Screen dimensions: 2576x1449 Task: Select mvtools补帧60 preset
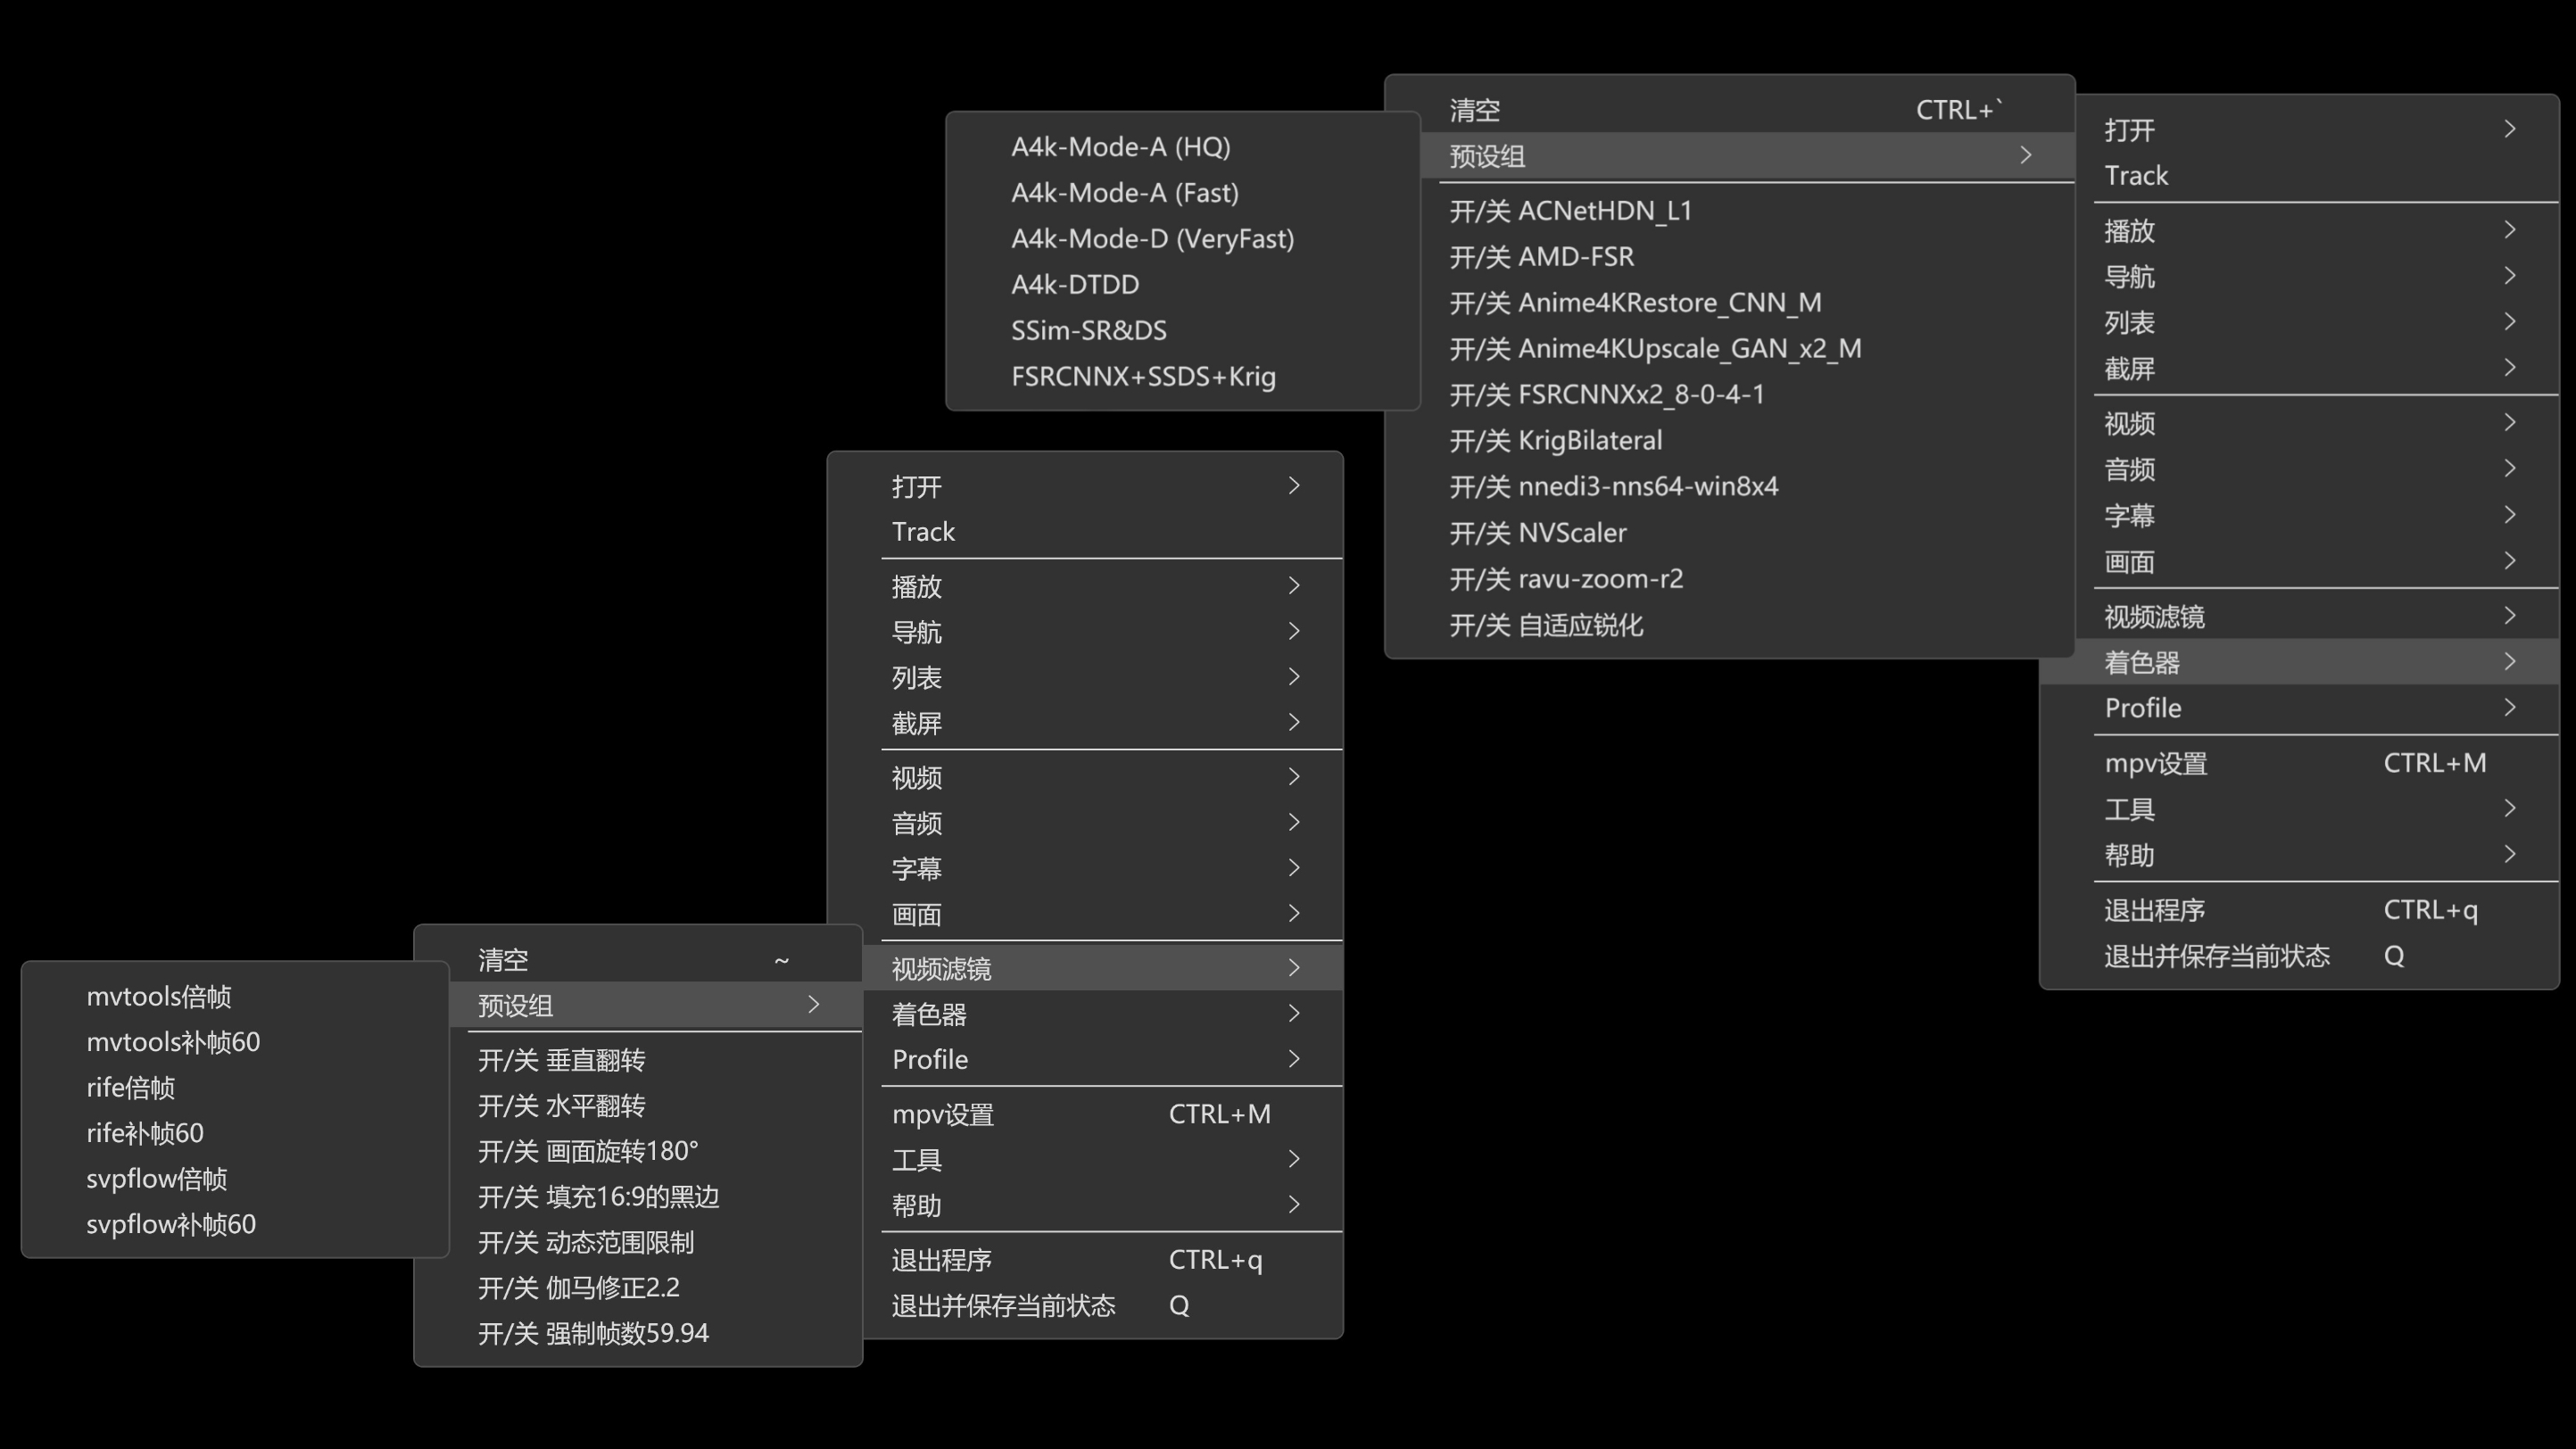point(173,1042)
